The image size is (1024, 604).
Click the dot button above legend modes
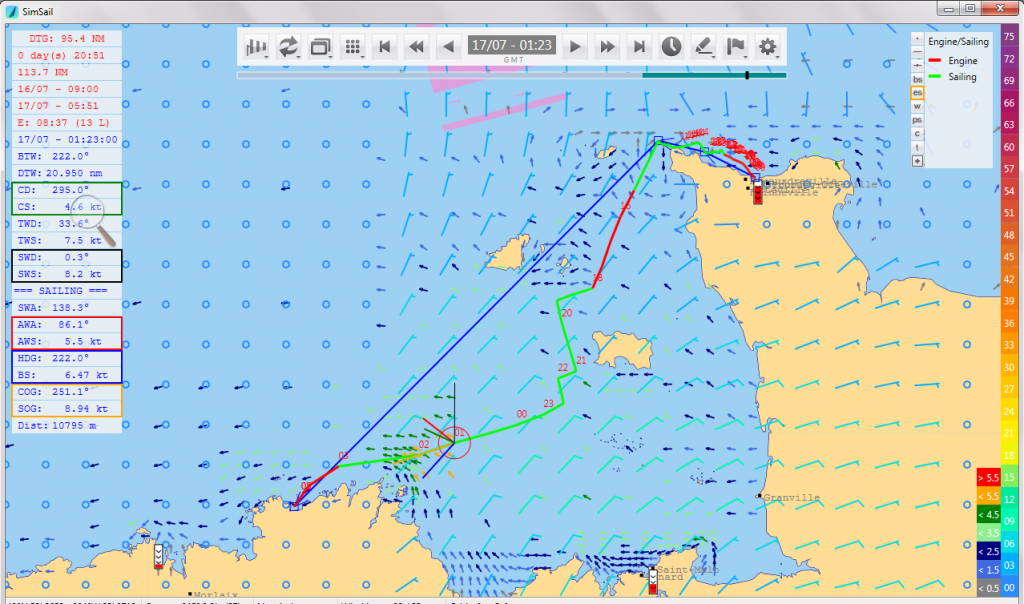click(x=918, y=39)
